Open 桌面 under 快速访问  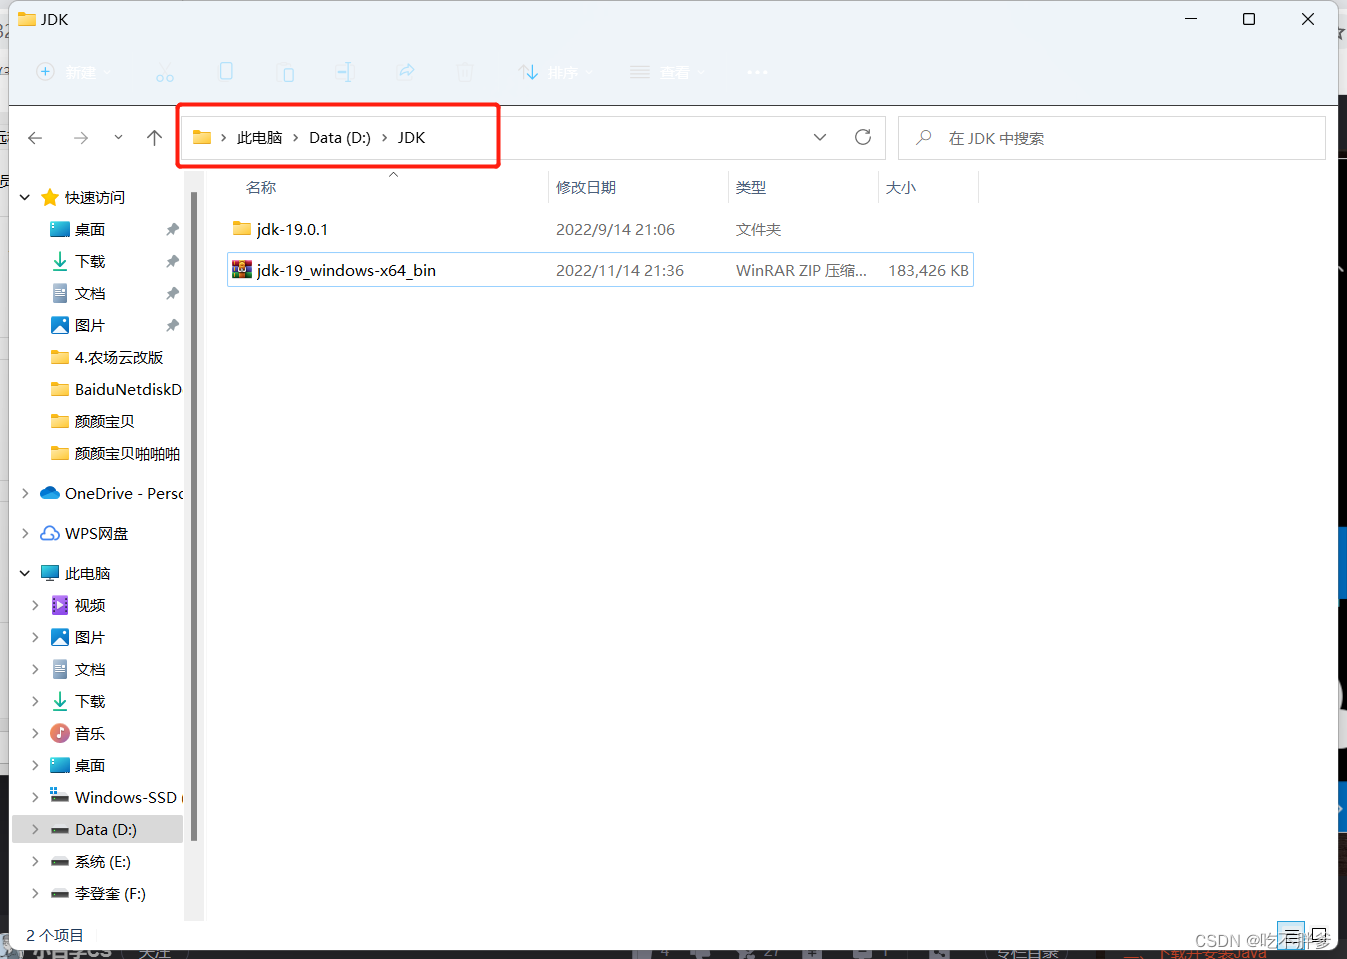pyautogui.click(x=90, y=229)
